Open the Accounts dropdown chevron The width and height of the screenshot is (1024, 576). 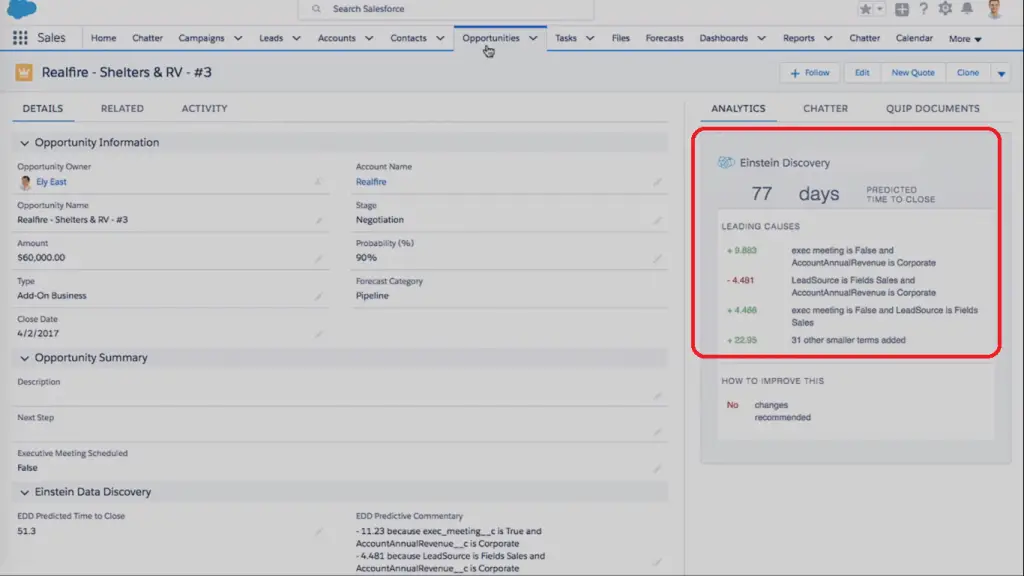(x=369, y=39)
